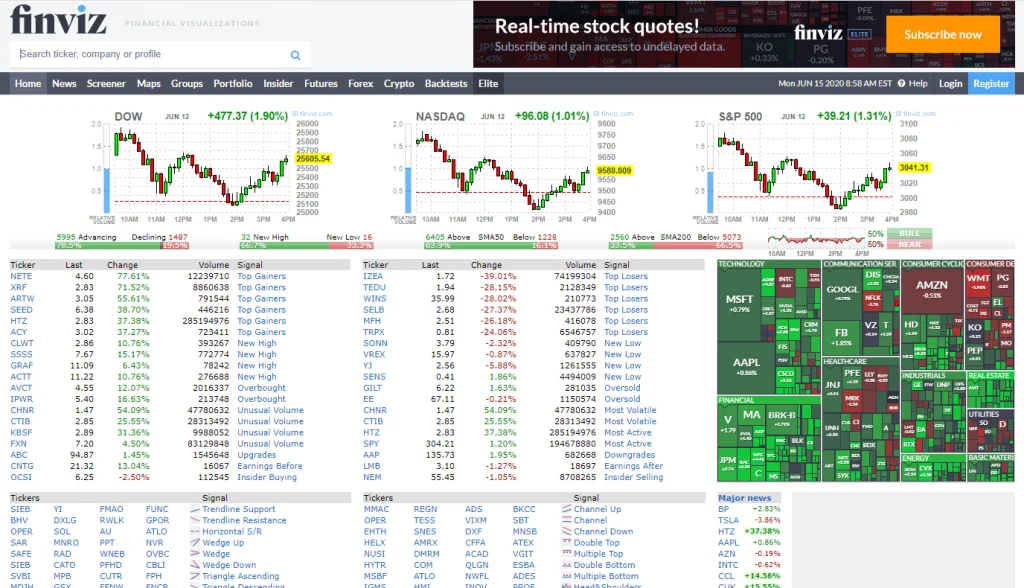Click the search magnifier icon
Viewport: 1024px width, 588px height.
295,56
